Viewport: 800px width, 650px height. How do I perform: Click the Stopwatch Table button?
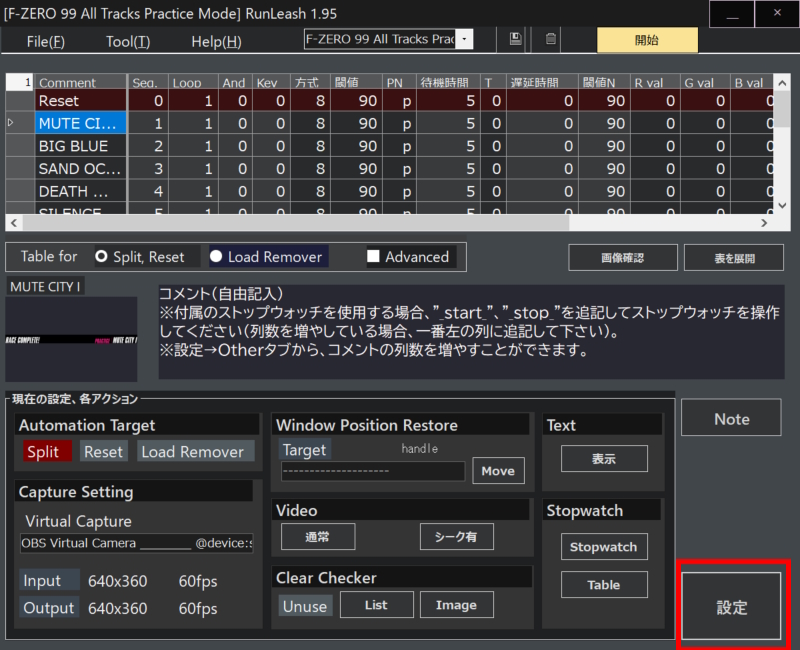604,584
